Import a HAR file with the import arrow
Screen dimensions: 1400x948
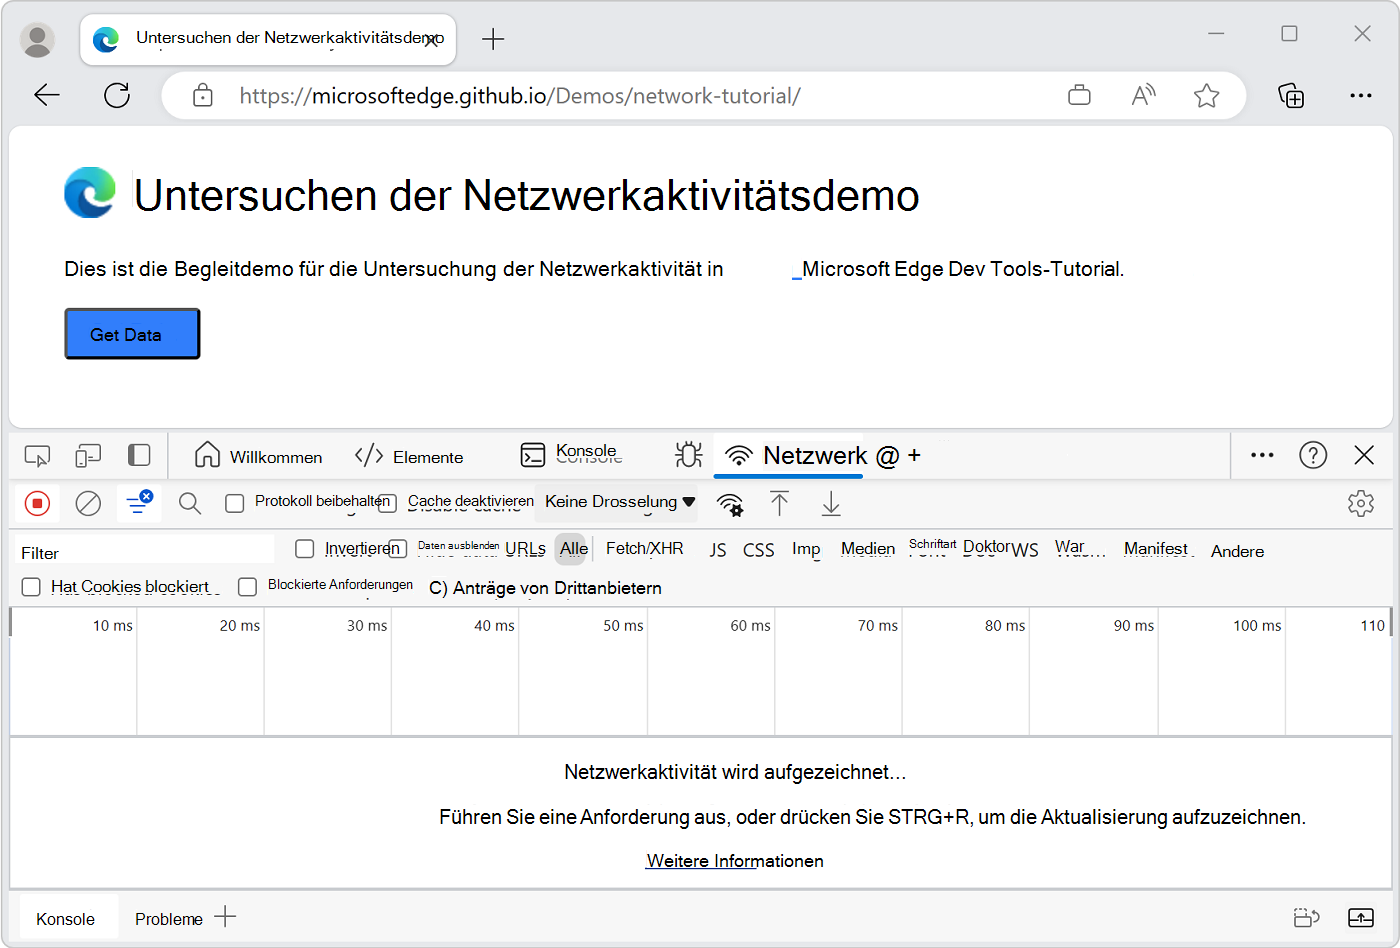[780, 505]
